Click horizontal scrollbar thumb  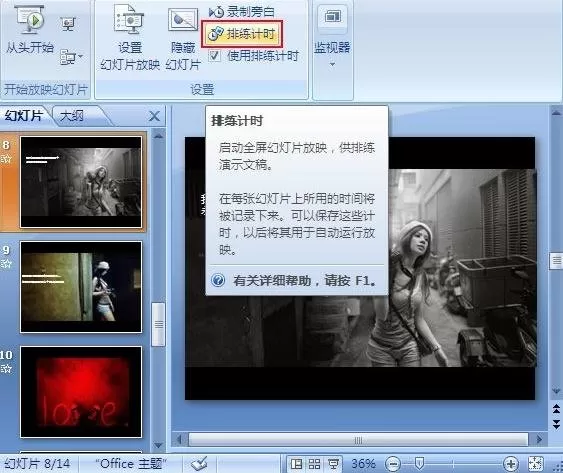358,440
